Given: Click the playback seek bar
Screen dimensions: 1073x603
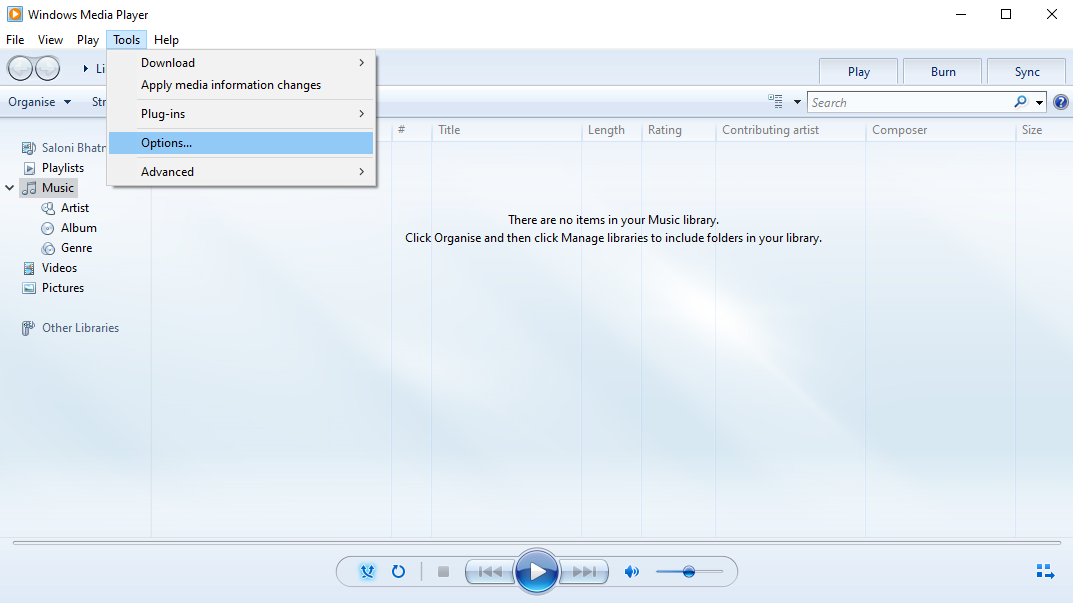Looking at the screenshot, I should (x=536, y=543).
